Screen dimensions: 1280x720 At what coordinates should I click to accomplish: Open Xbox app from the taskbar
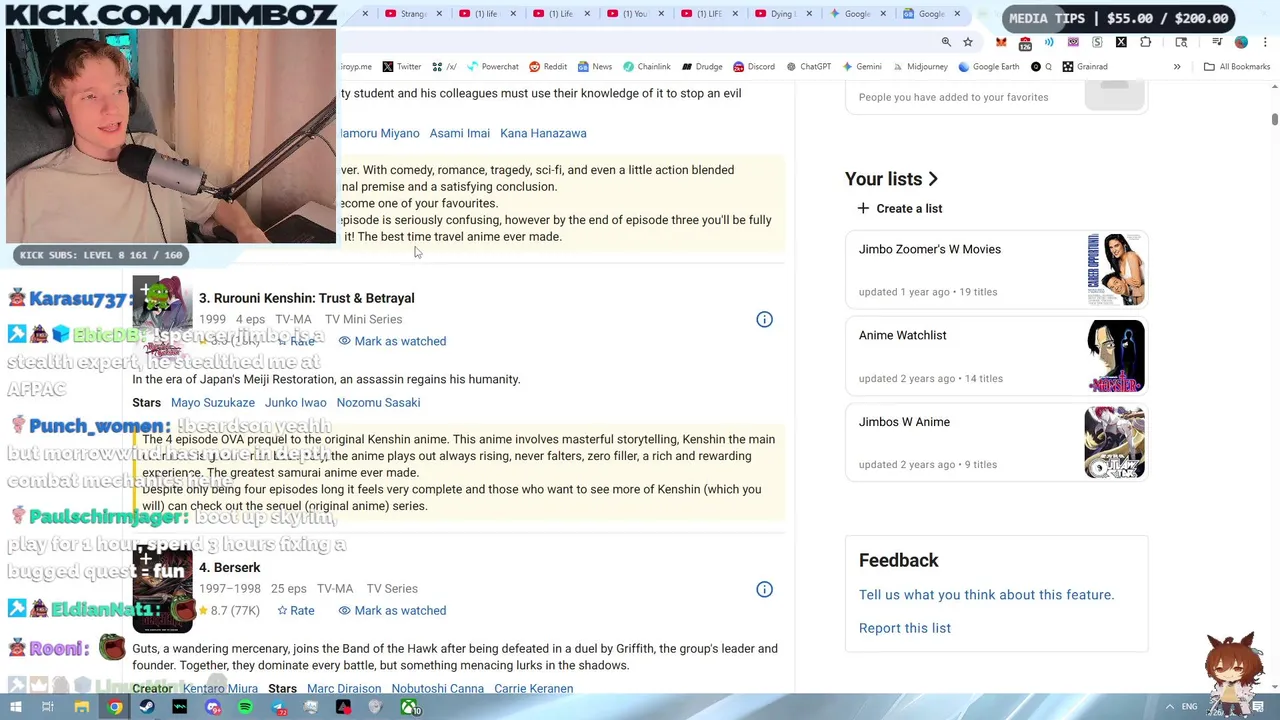point(409,707)
